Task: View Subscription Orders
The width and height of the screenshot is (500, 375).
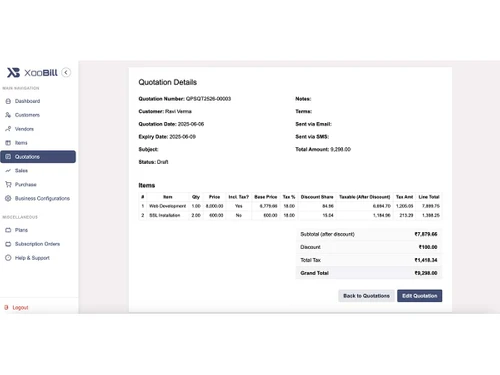Action: (x=37, y=244)
